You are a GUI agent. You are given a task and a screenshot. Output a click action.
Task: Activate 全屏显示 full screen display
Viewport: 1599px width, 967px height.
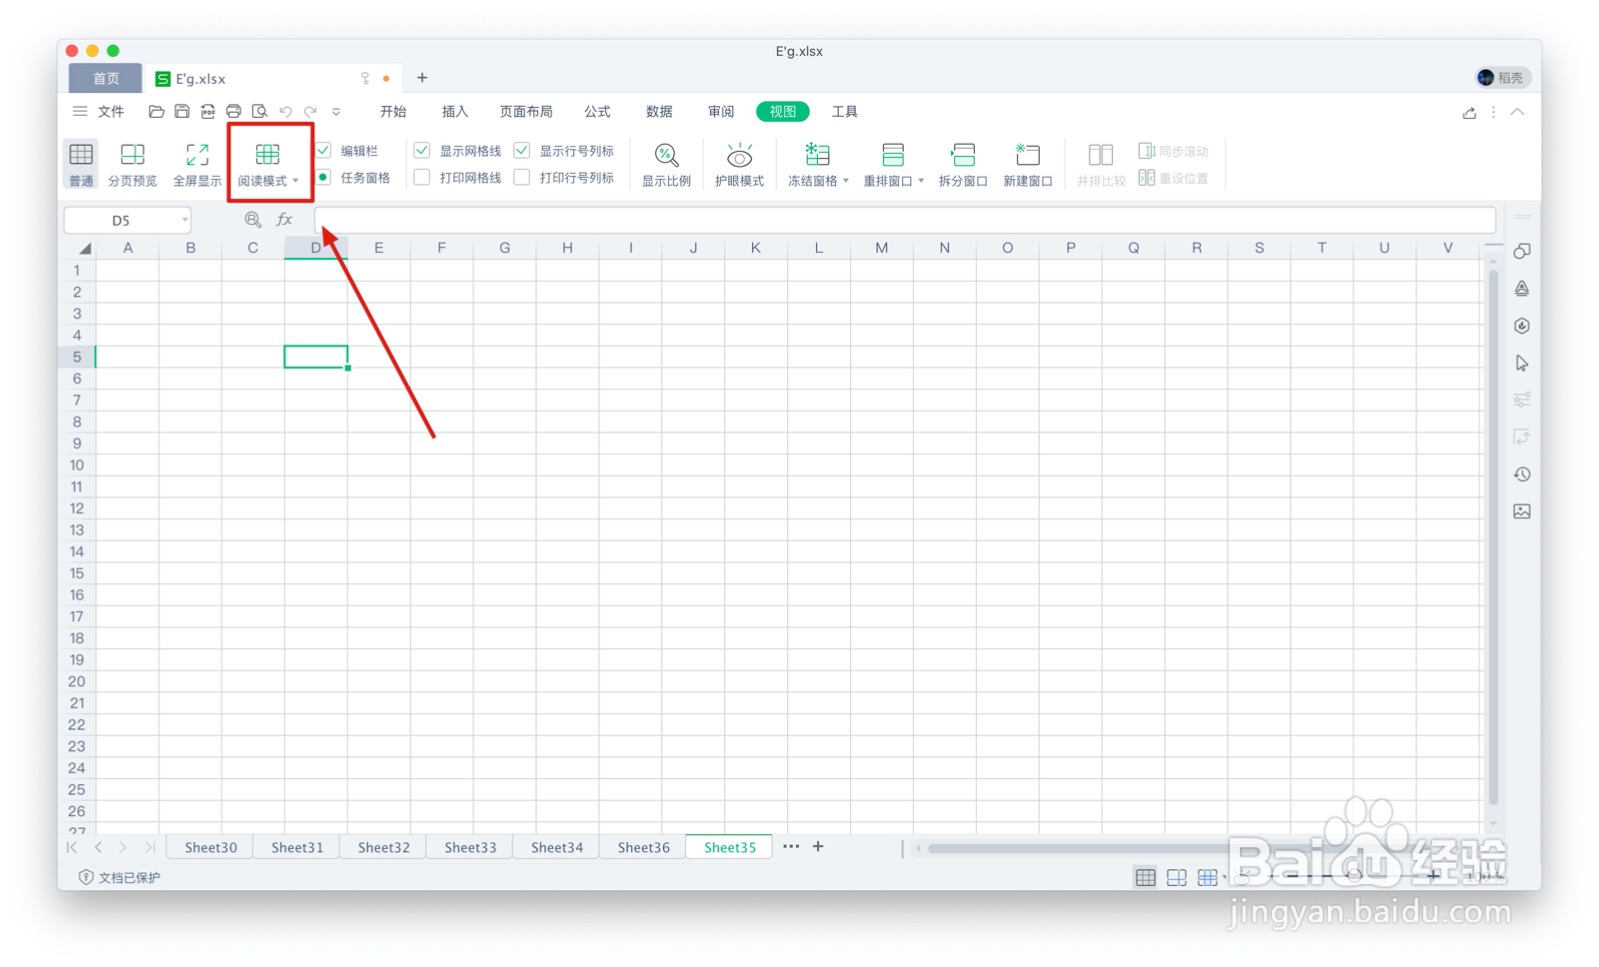tap(197, 164)
